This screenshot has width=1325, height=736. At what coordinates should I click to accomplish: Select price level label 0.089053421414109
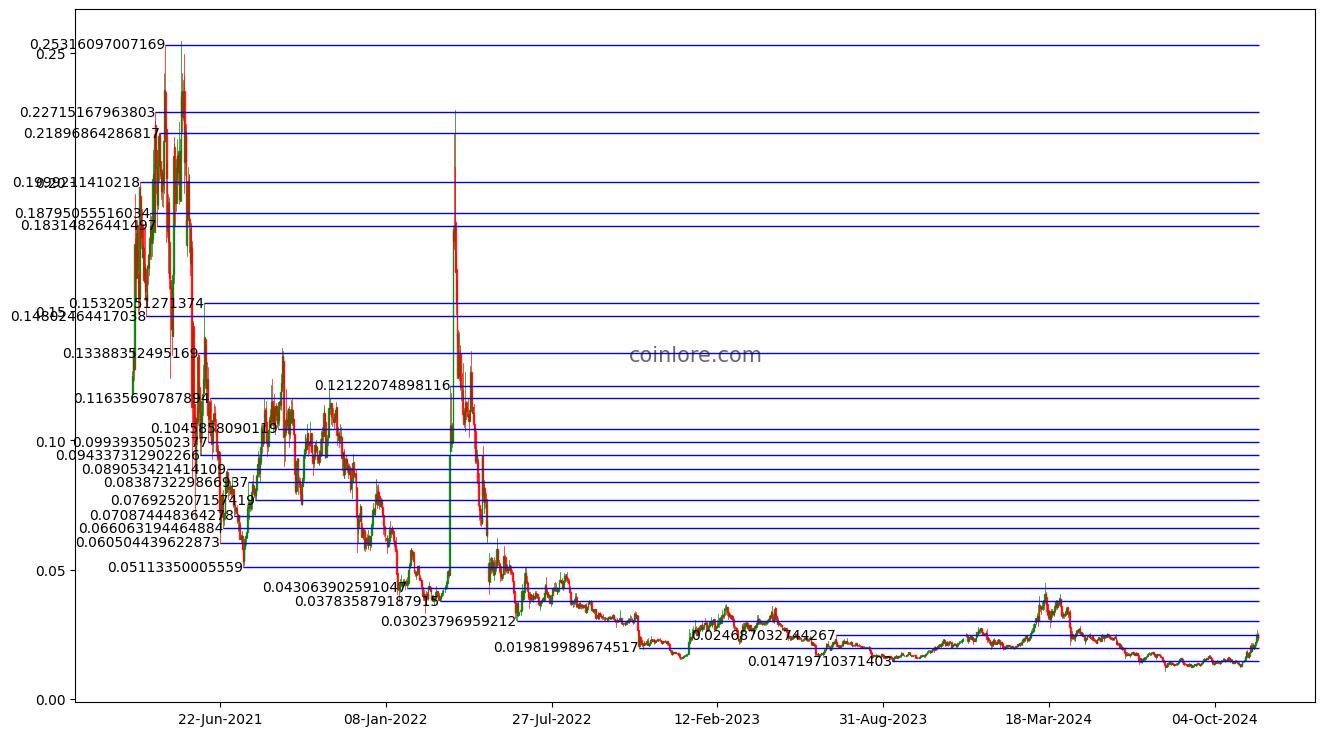point(154,469)
